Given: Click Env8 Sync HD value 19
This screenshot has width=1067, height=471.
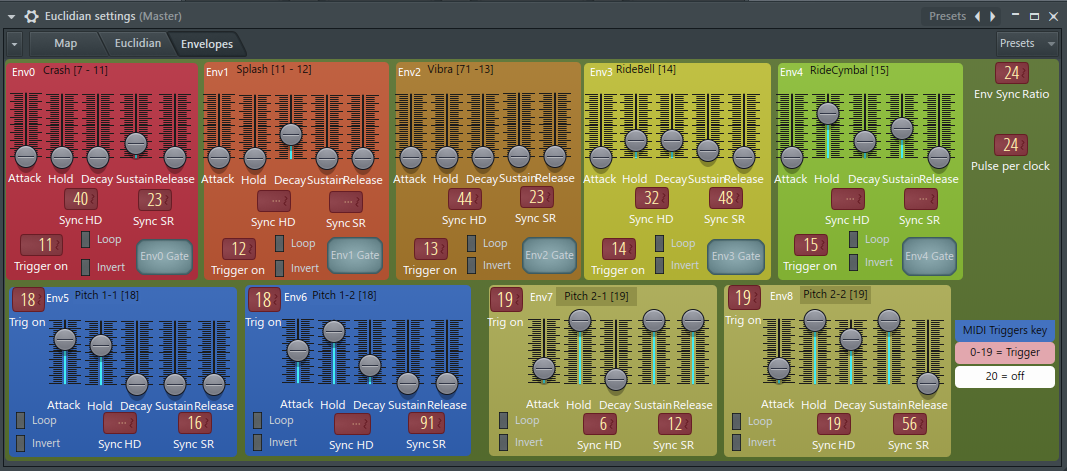Looking at the screenshot, I should 834,424.
